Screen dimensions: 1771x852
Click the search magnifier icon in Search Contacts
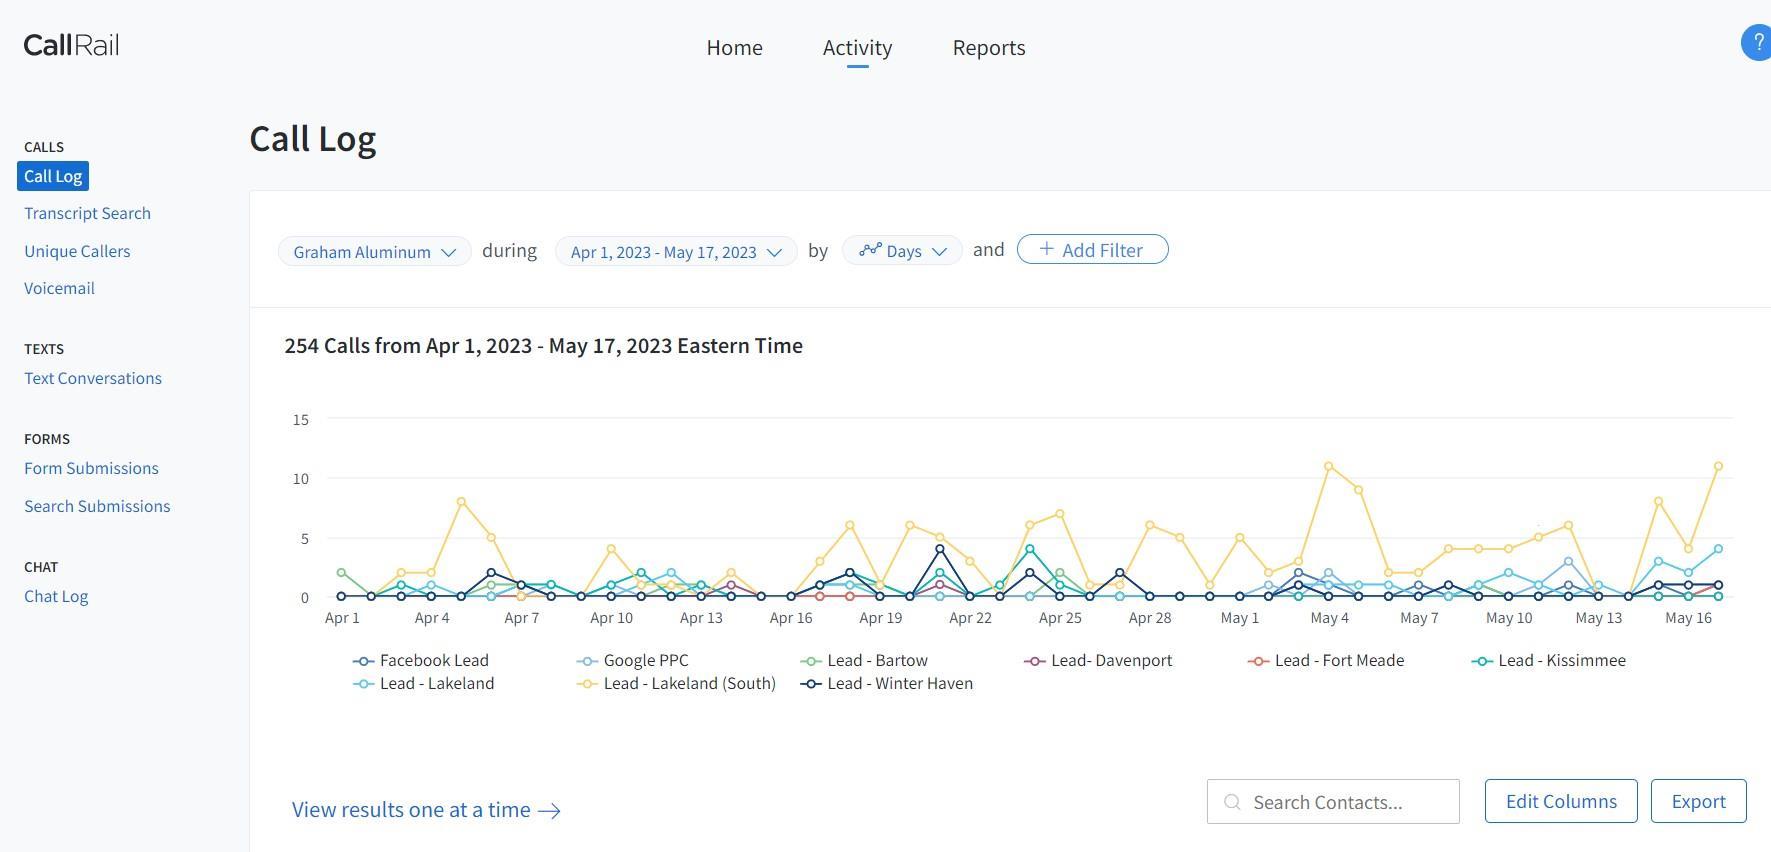coord(1232,802)
